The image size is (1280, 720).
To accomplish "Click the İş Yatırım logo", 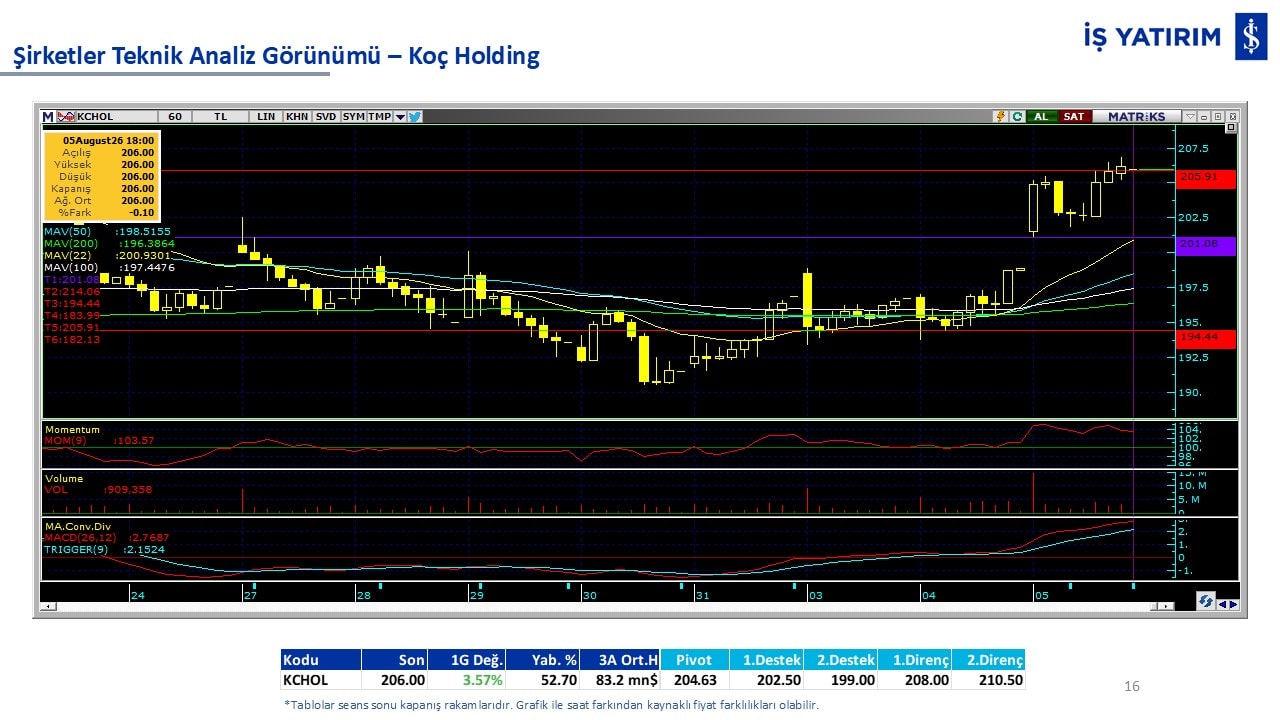I will [x=1175, y=38].
